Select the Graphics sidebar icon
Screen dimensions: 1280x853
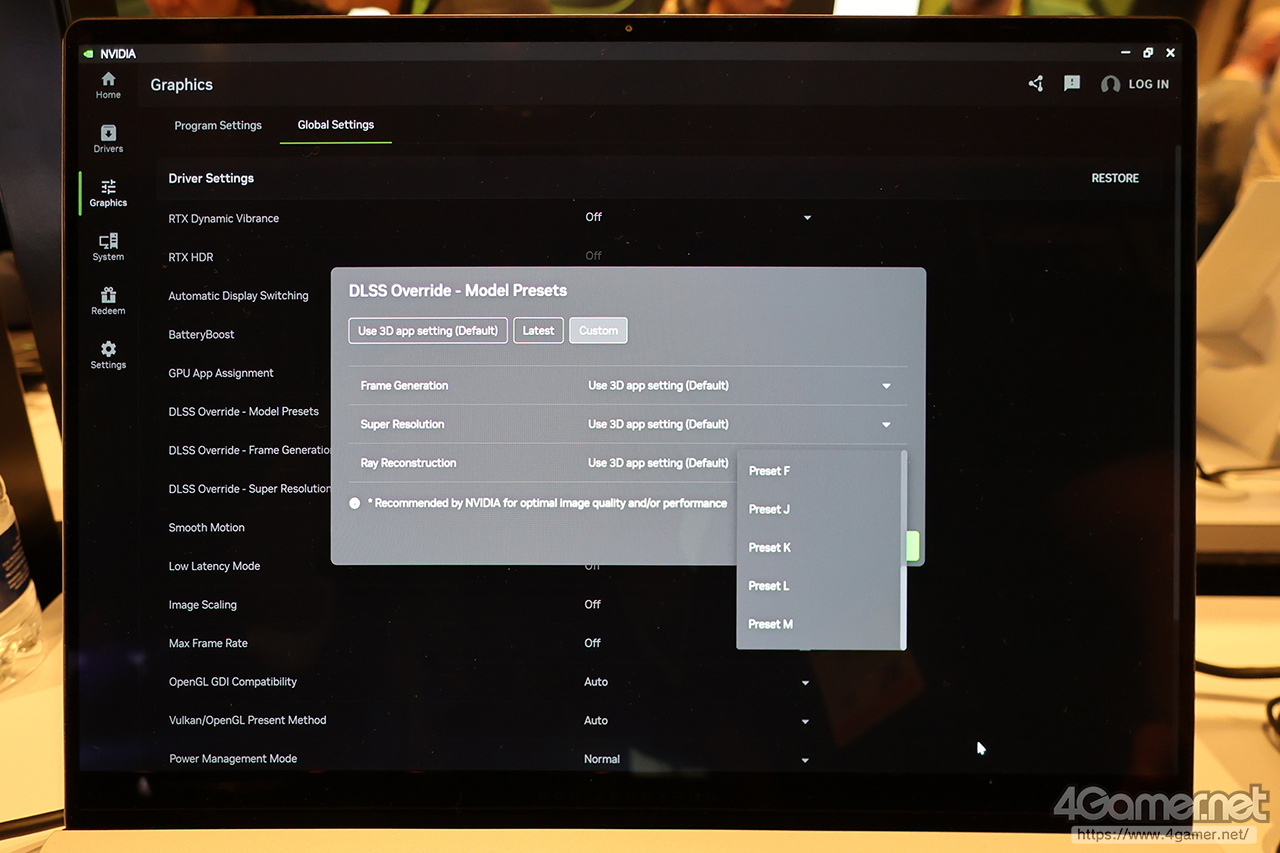(x=108, y=188)
